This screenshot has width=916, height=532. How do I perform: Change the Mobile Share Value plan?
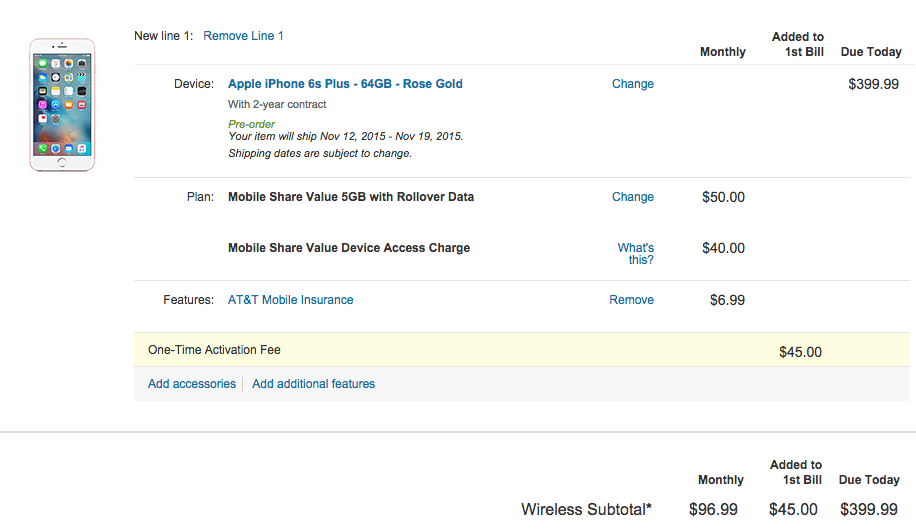click(x=633, y=197)
